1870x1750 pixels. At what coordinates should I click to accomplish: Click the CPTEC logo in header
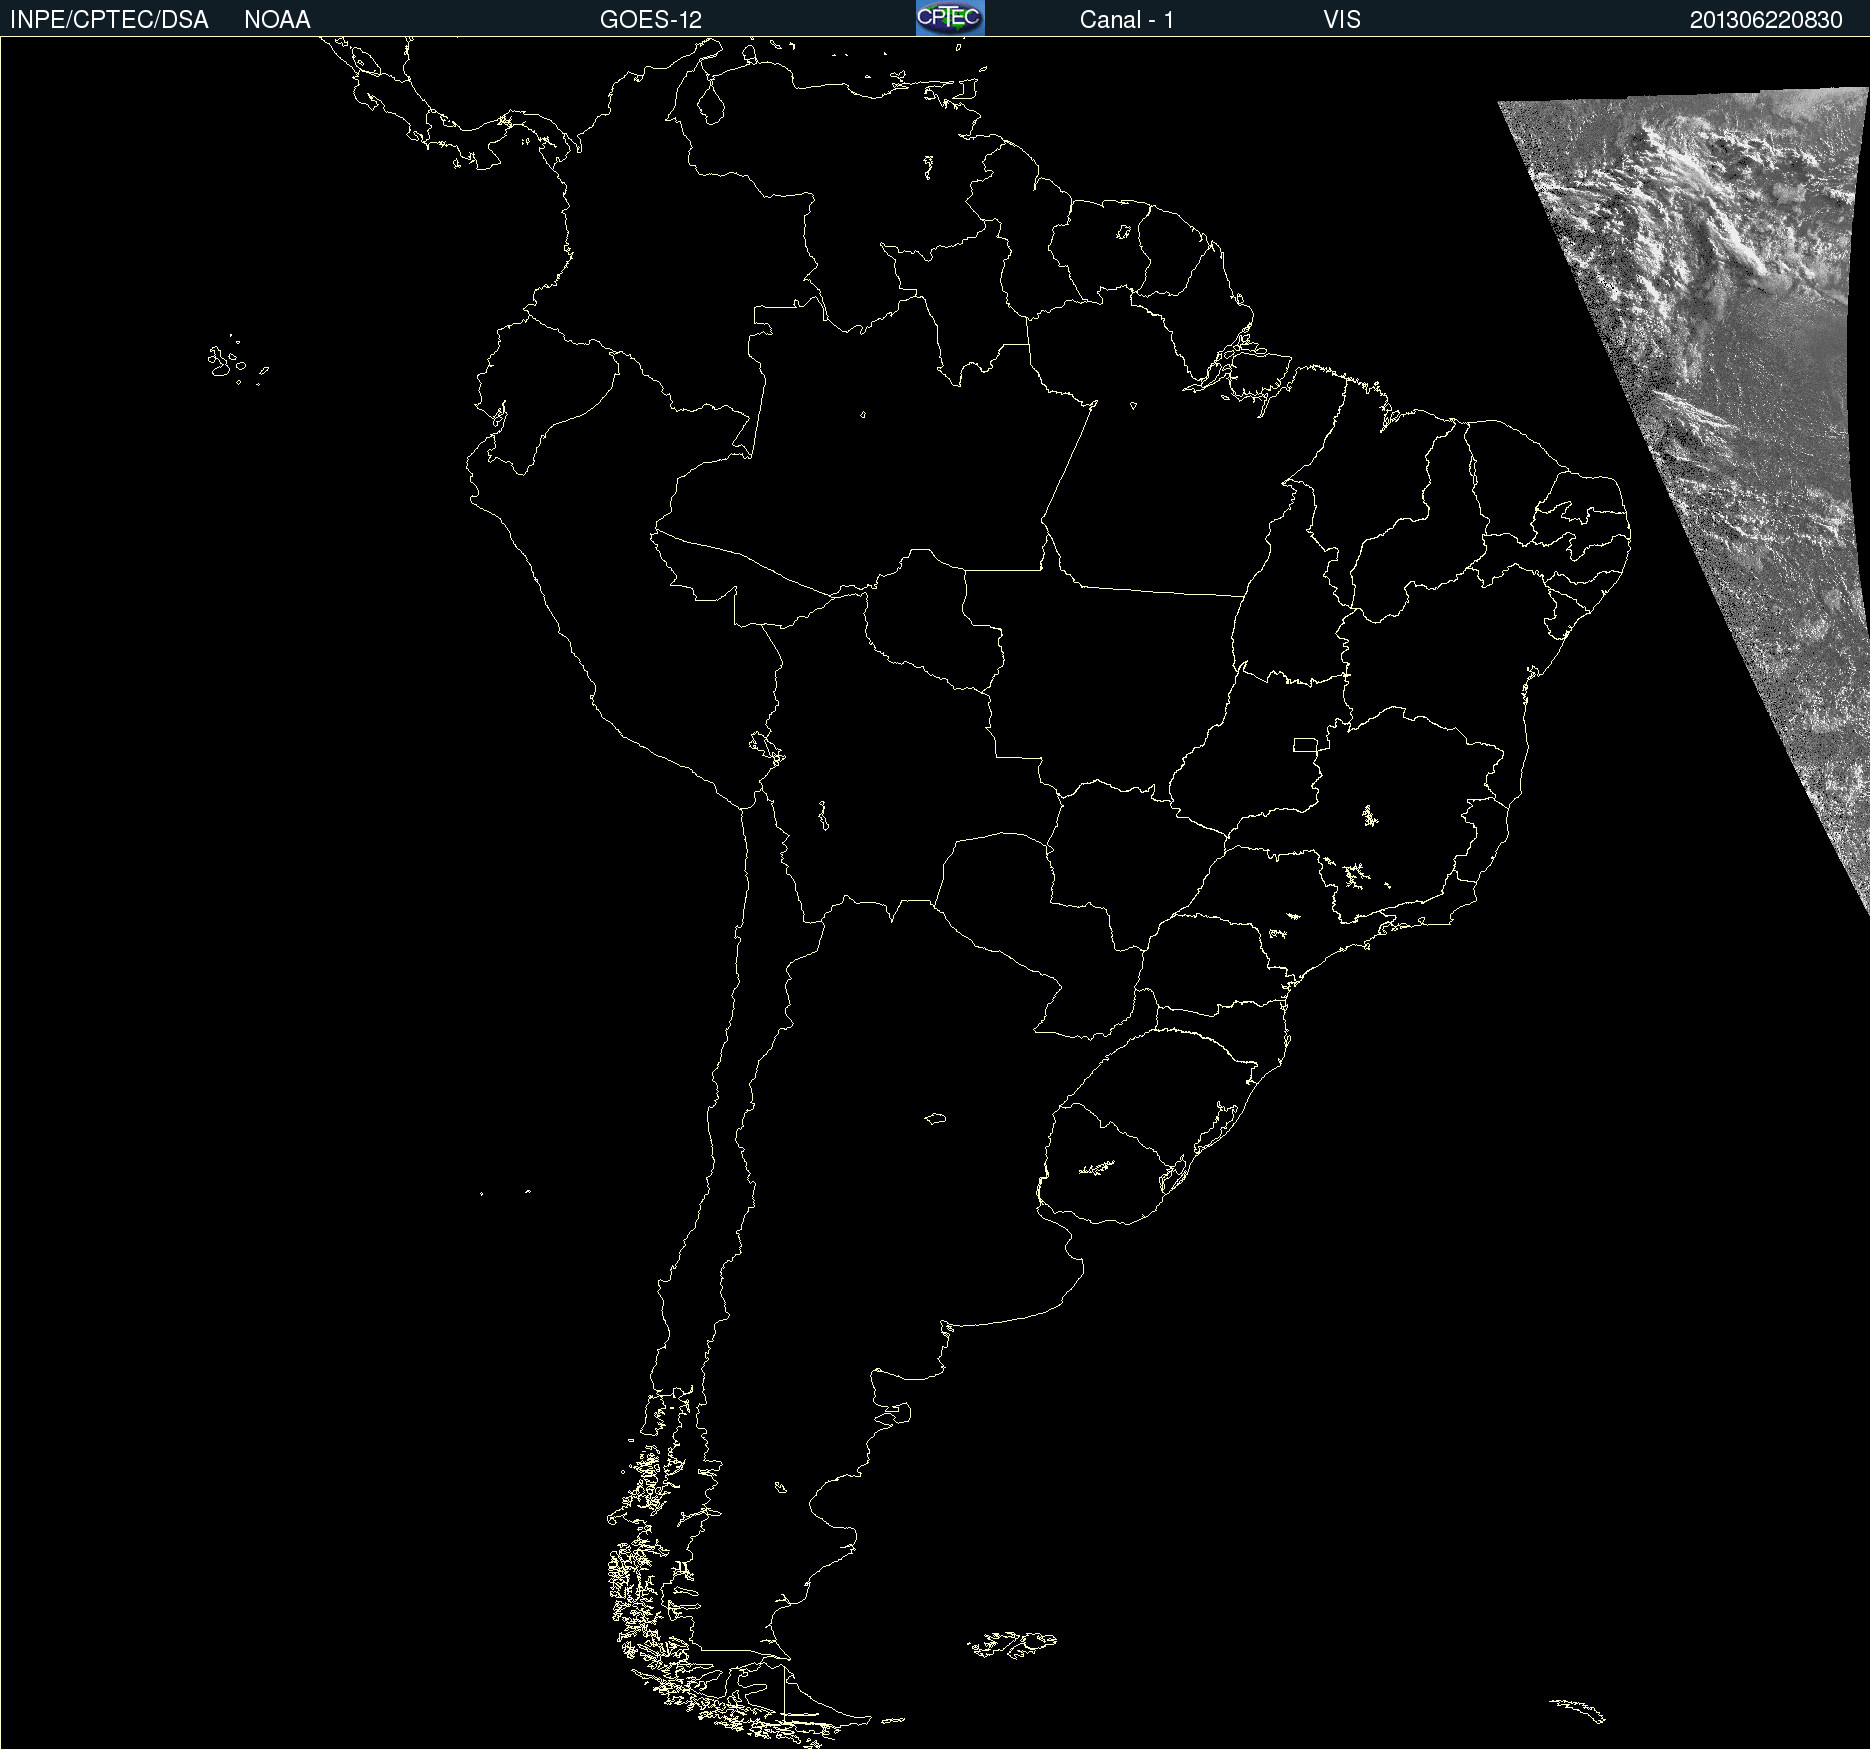(x=950, y=18)
